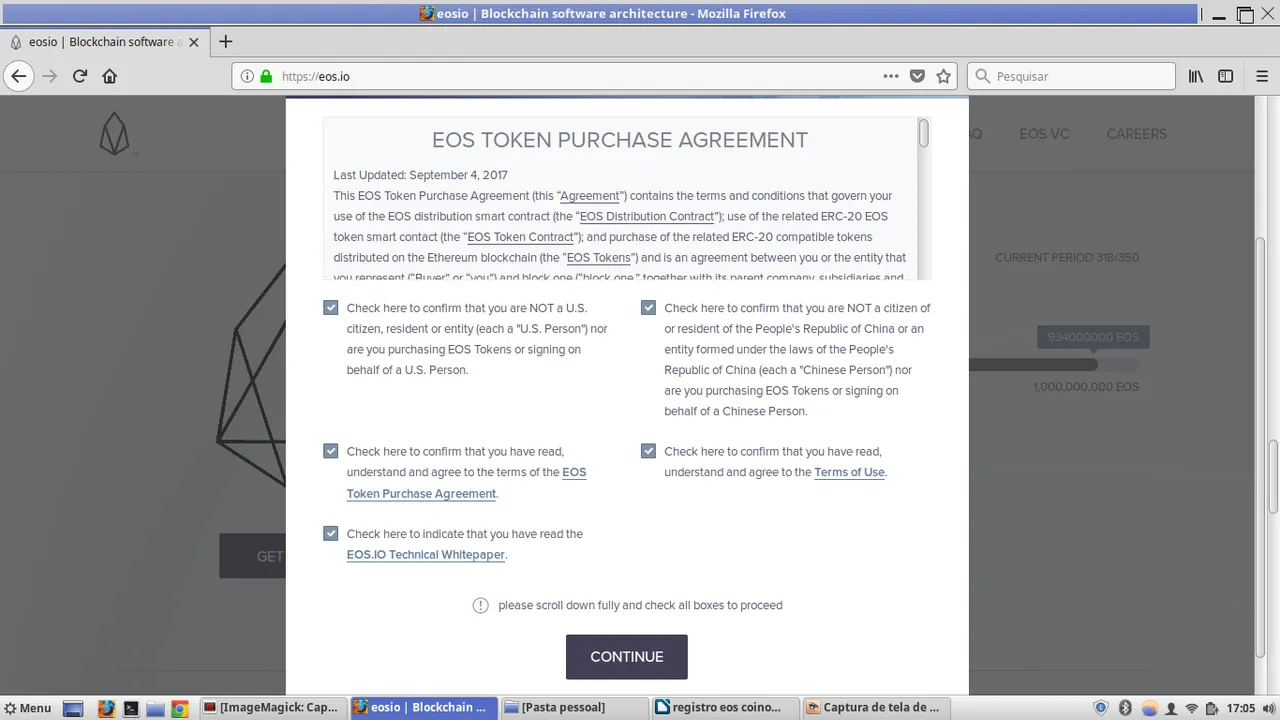Click the volume speaker tray icon
The width and height of the screenshot is (1280, 720).
[x=1269, y=708]
